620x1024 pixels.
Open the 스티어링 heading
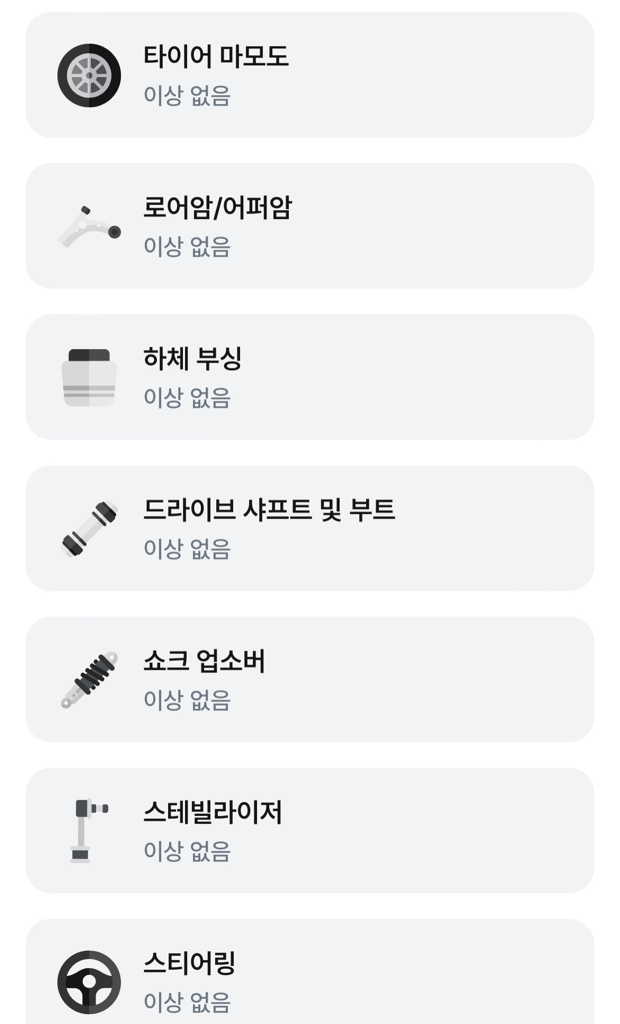pyautogui.click(x=189, y=963)
